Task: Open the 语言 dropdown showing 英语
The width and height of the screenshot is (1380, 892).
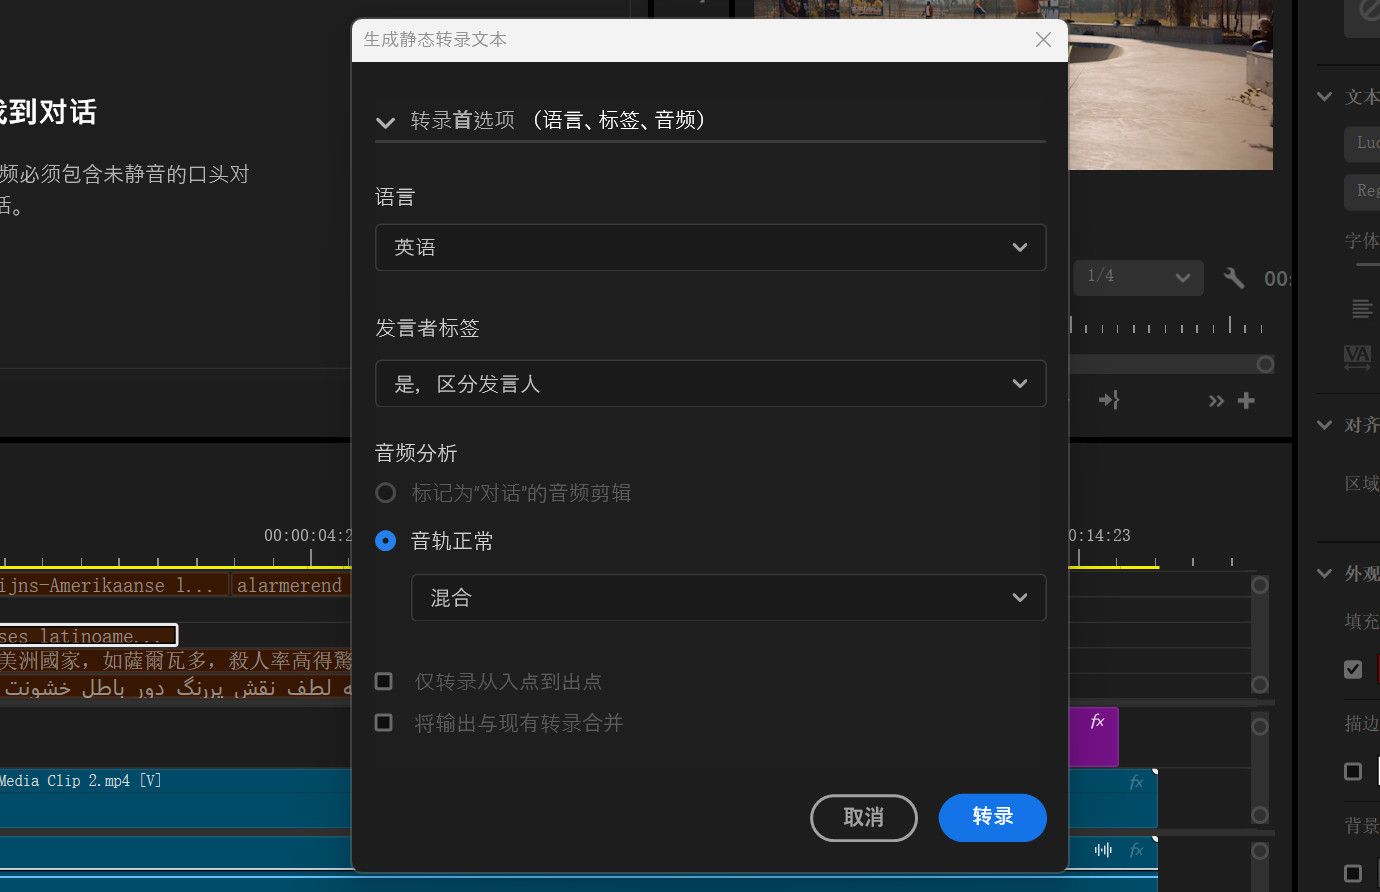Action: (710, 247)
